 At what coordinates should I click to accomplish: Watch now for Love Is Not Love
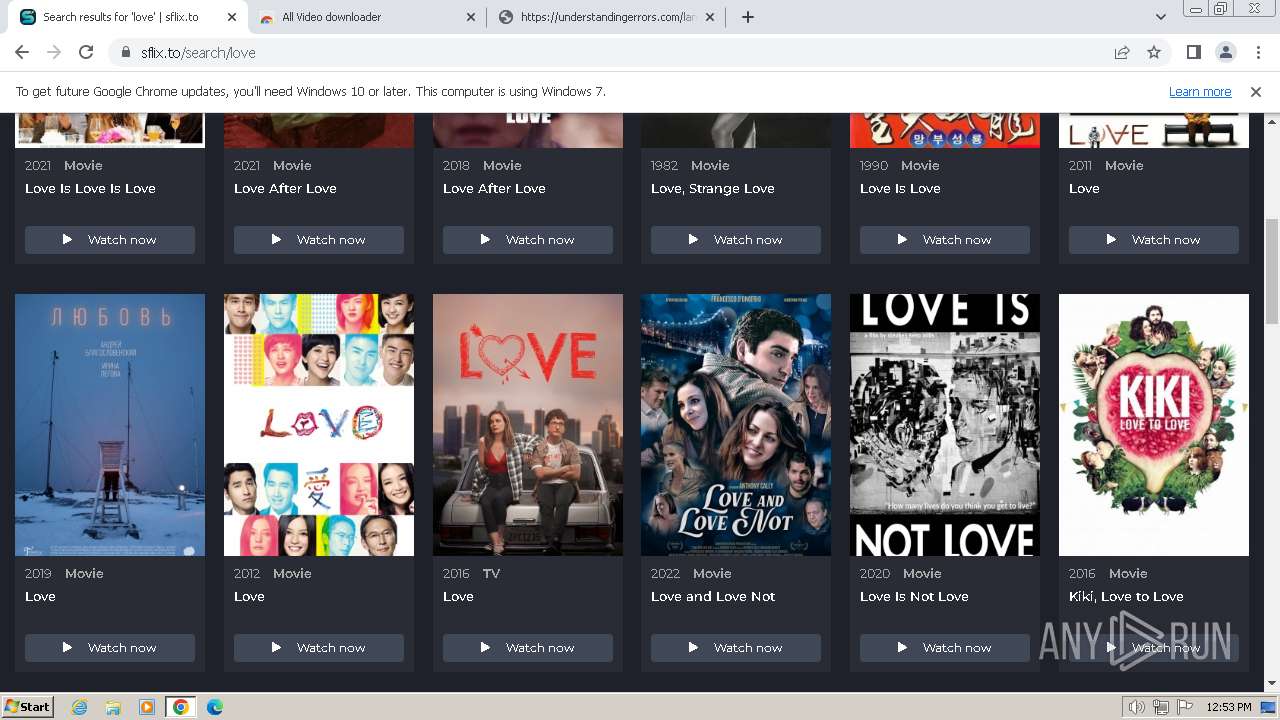click(945, 648)
